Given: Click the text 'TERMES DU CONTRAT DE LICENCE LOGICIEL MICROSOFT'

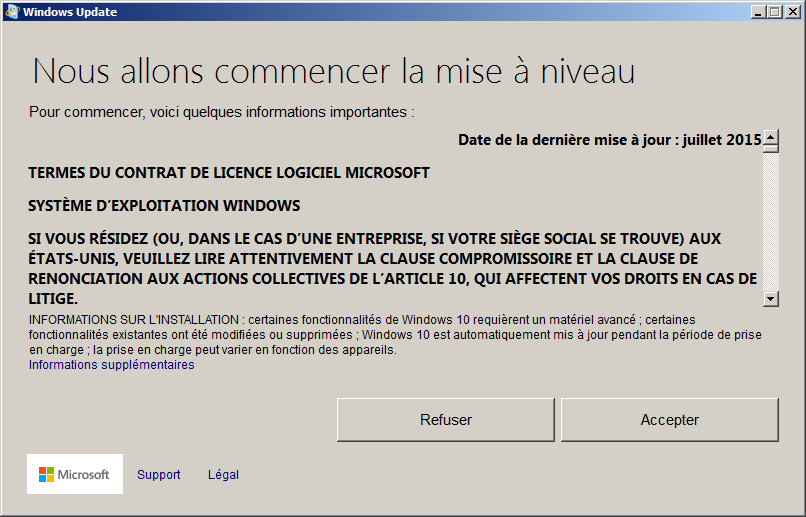Looking at the screenshot, I should 229,173.
